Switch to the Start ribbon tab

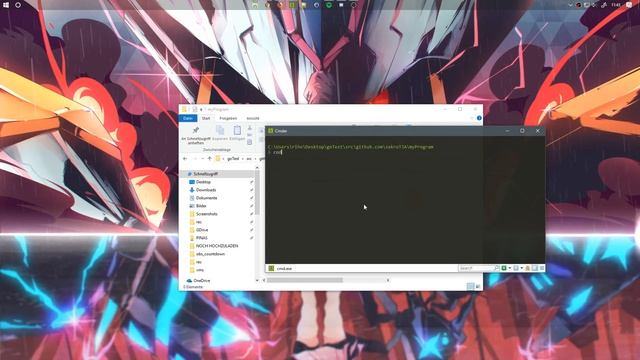(206, 118)
